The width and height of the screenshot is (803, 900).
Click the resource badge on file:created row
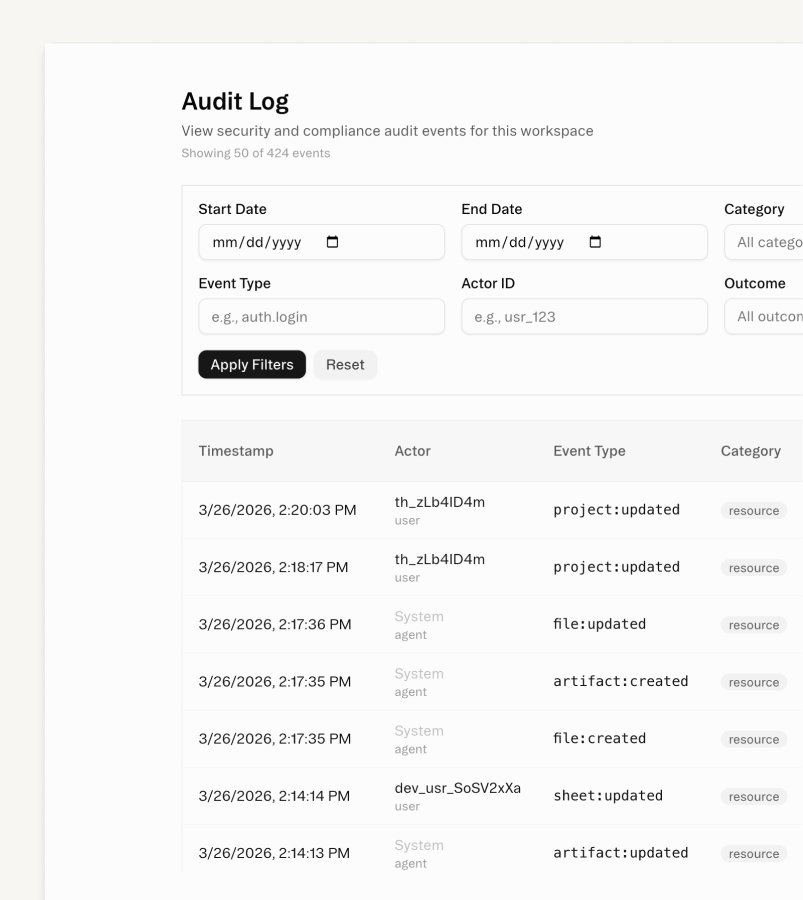click(x=753, y=739)
